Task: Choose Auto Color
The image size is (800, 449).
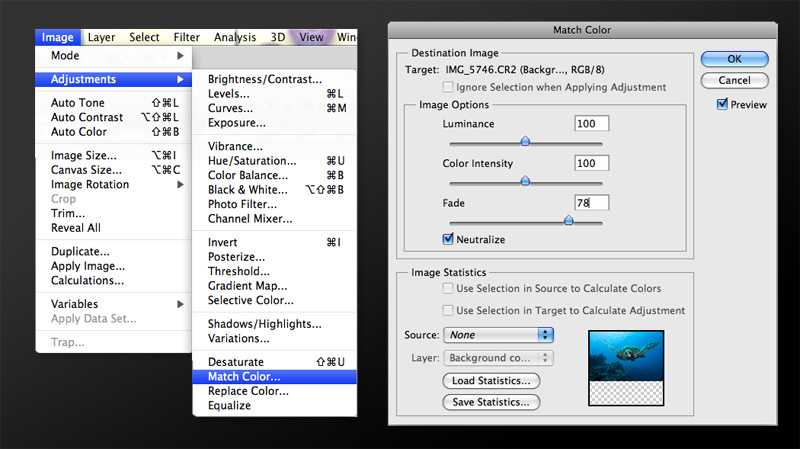Action: click(x=113, y=132)
